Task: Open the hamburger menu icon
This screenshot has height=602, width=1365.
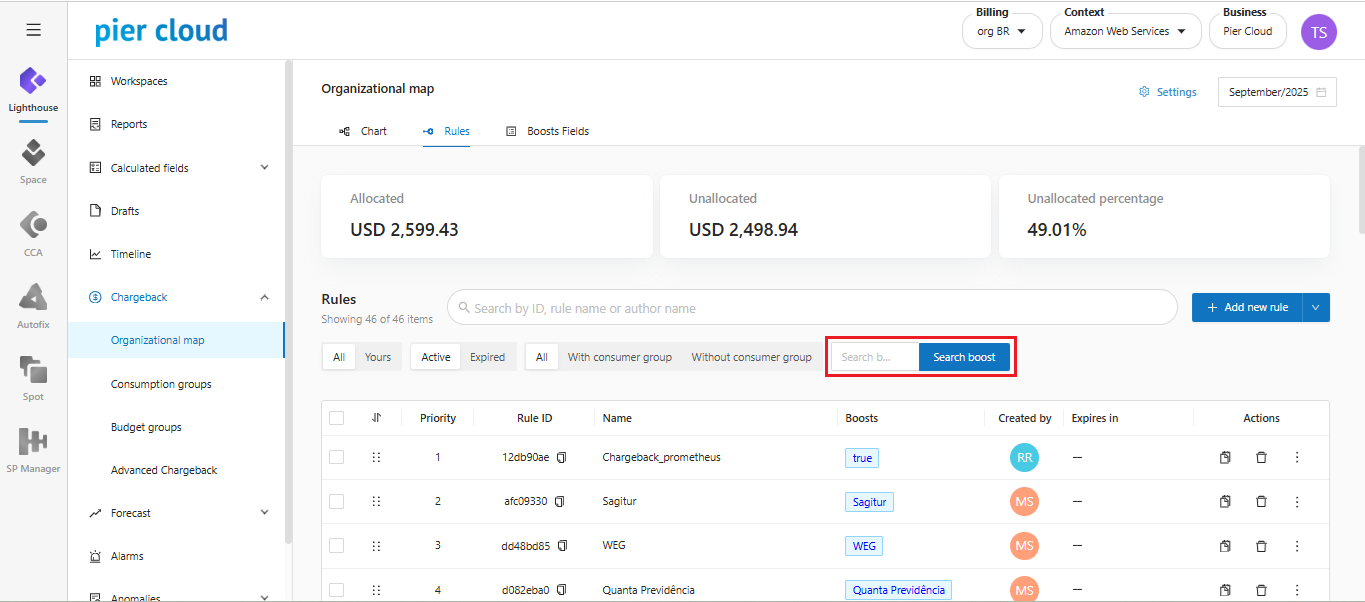Action: click(x=33, y=30)
